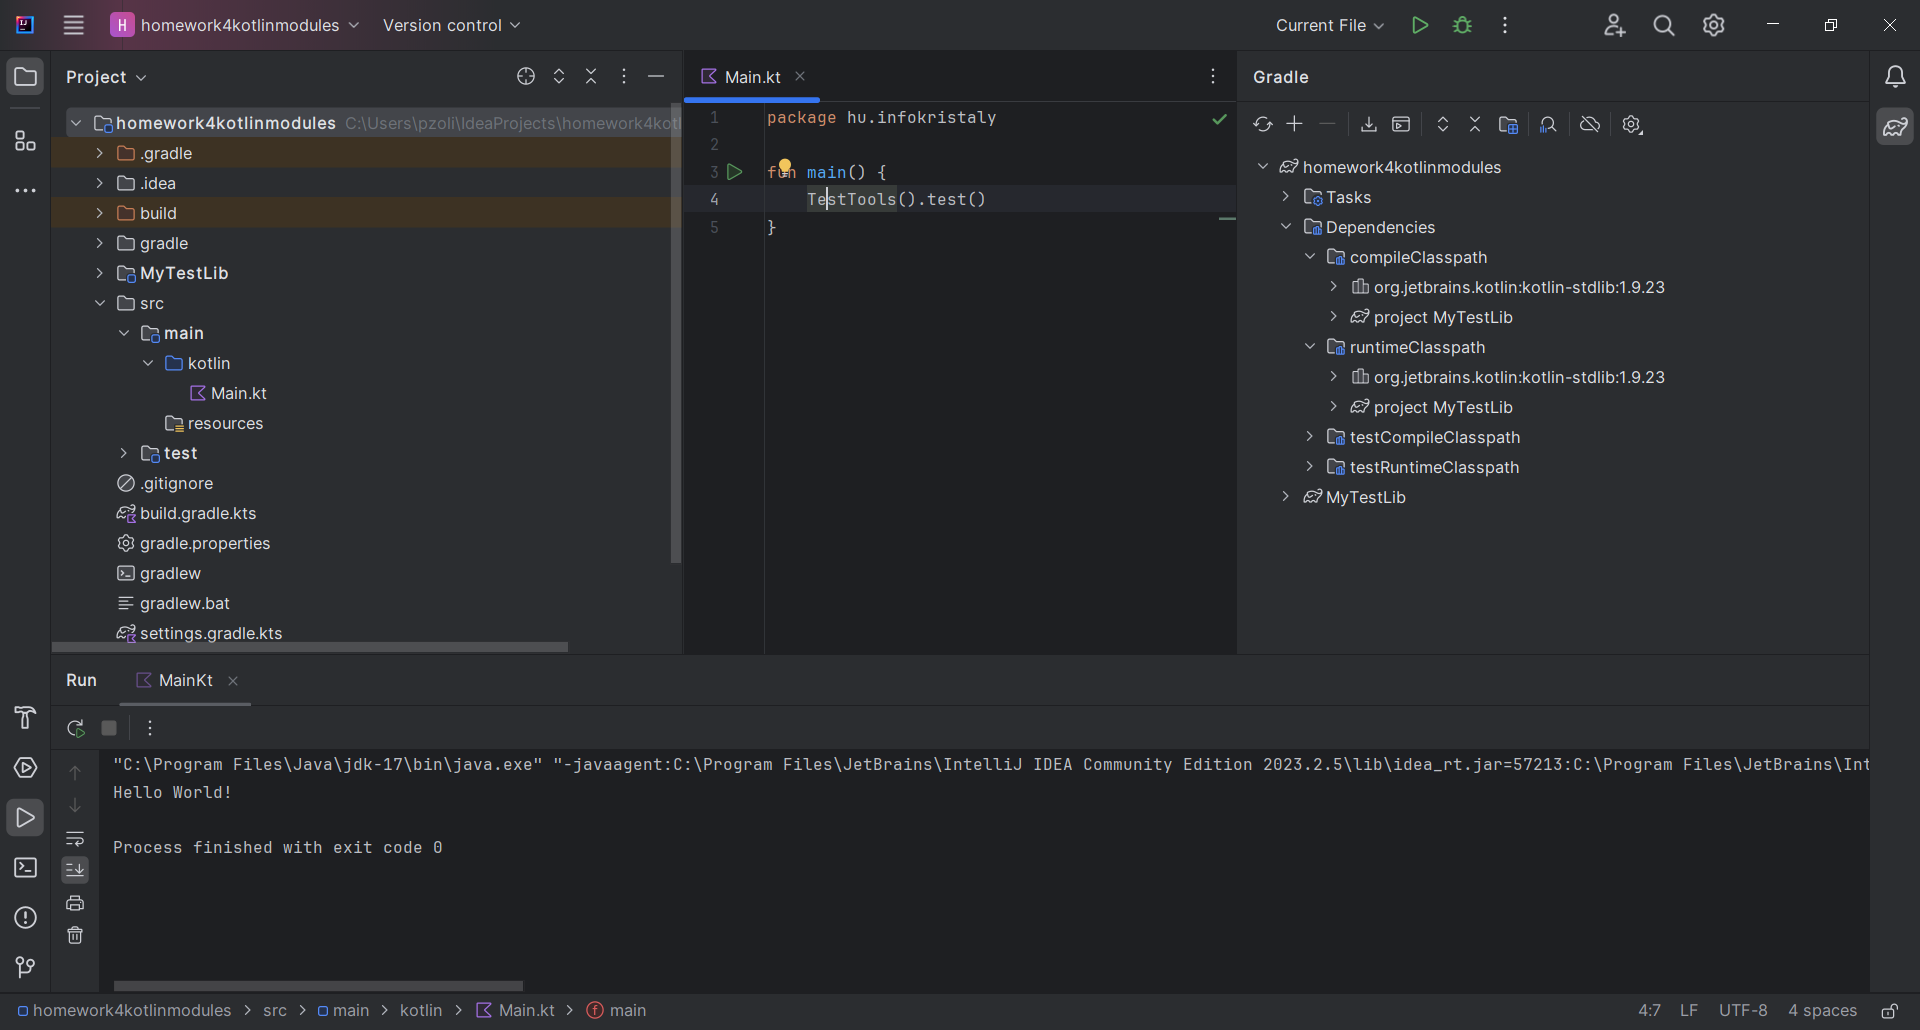Open Gradle build tool settings wrench
Image resolution: width=1920 pixels, height=1030 pixels.
[x=1632, y=125]
